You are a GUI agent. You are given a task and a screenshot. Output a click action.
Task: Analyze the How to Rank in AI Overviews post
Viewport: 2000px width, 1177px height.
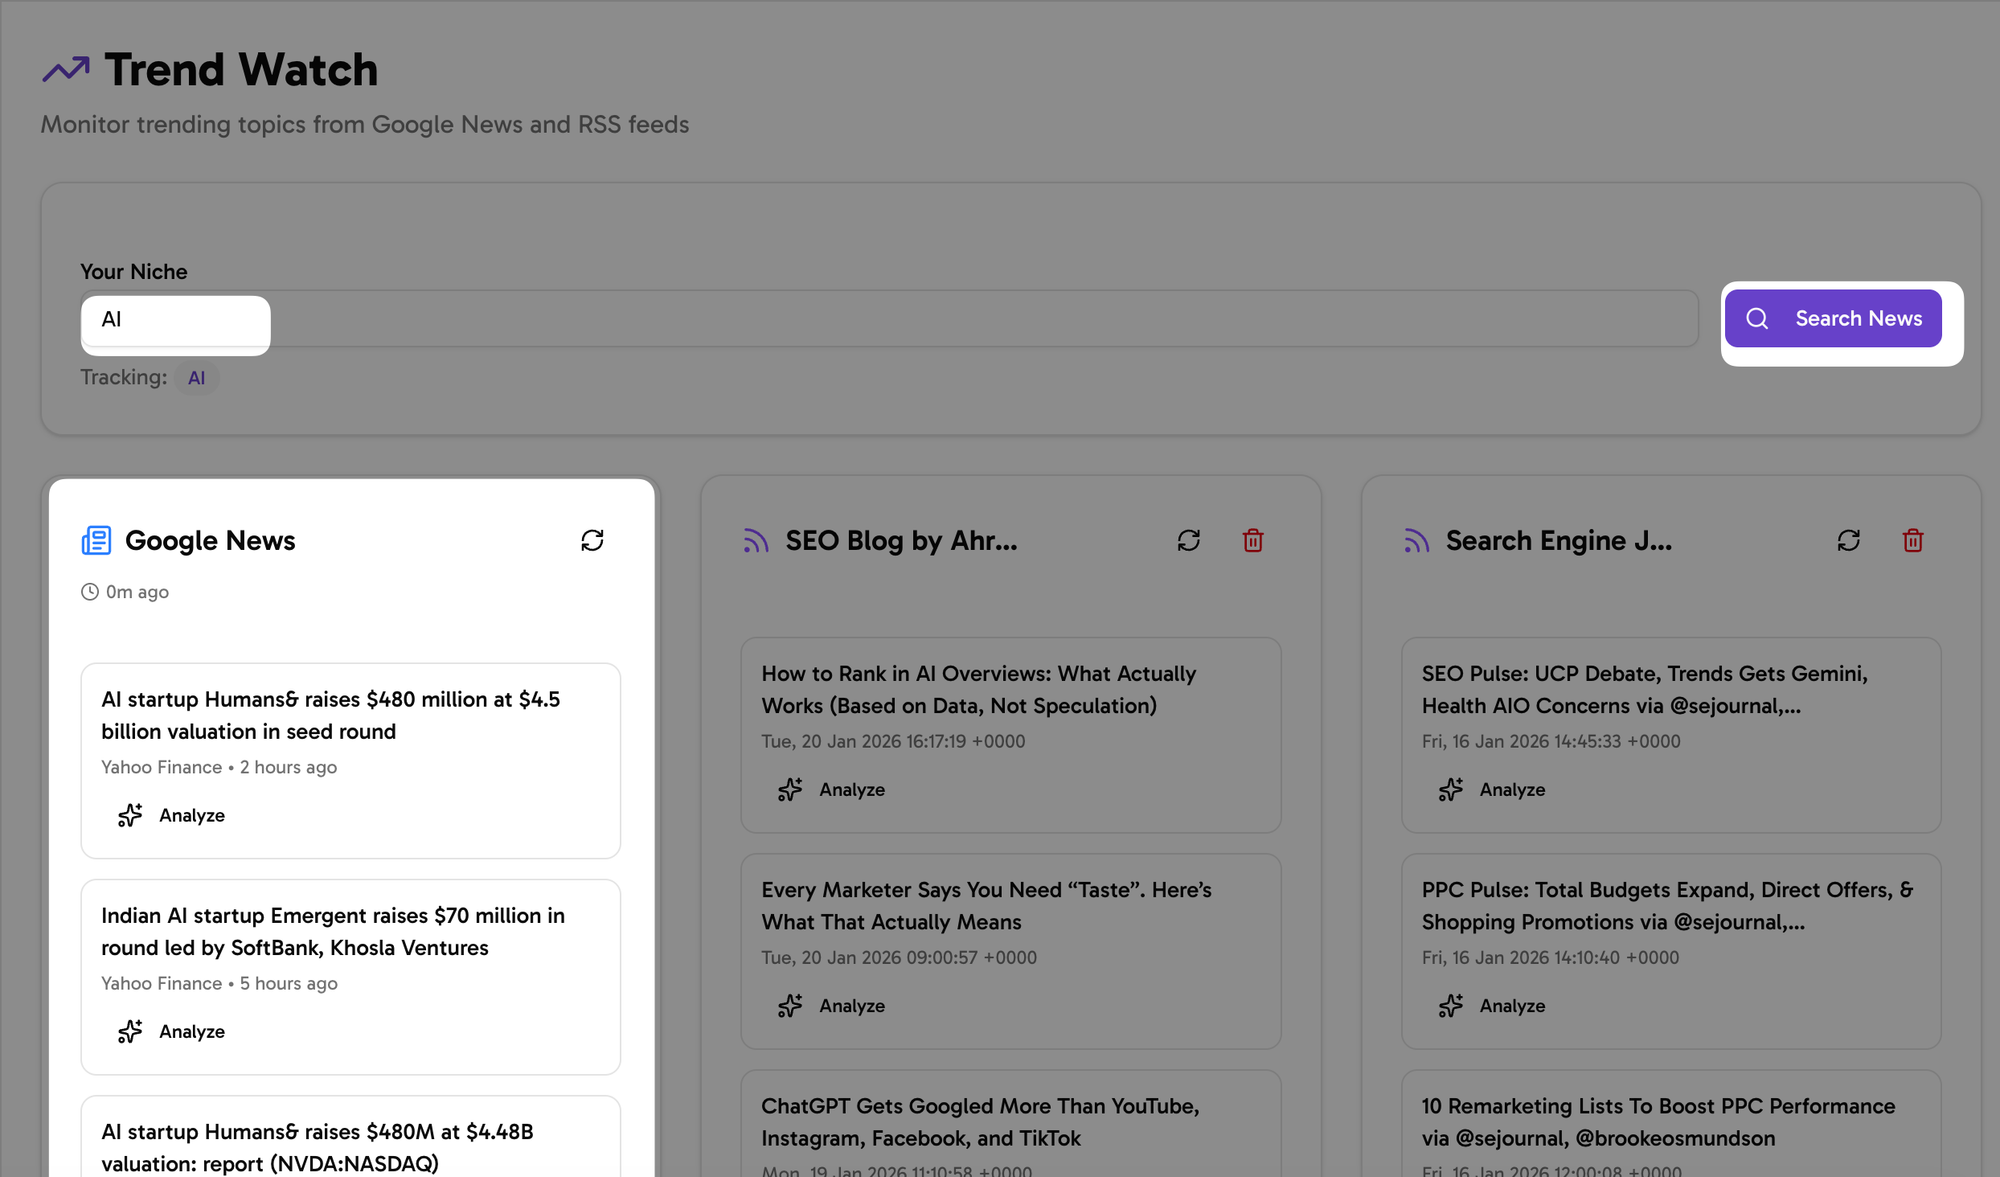pos(830,790)
